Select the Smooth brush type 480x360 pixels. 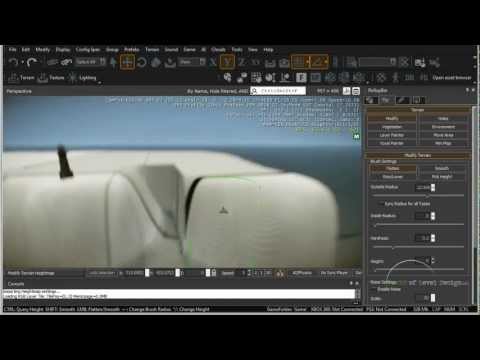442,168
